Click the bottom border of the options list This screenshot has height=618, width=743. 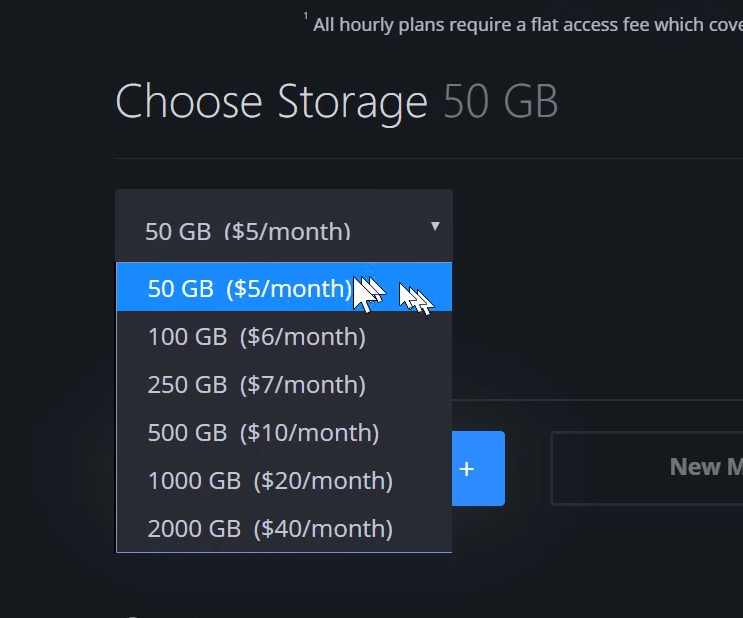click(284, 552)
